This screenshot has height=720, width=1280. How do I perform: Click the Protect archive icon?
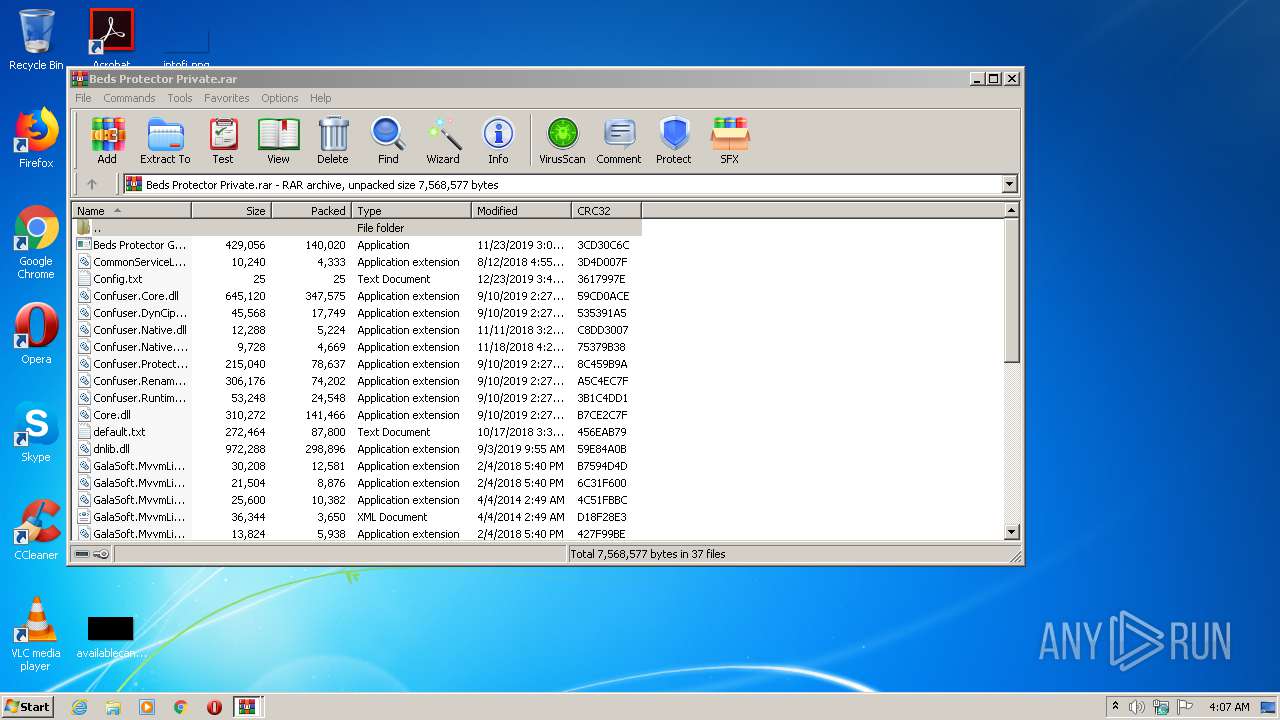[674, 140]
